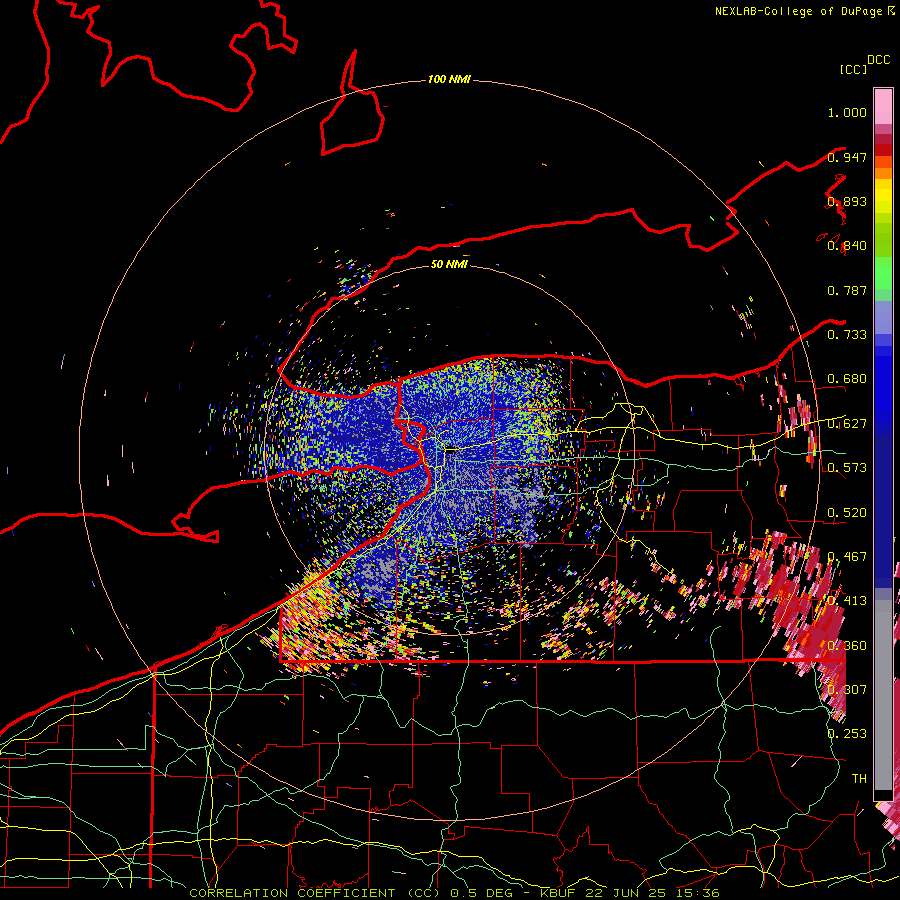Click the 0.520 scale value
The width and height of the screenshot is (900, 900).
pos(847,513)
